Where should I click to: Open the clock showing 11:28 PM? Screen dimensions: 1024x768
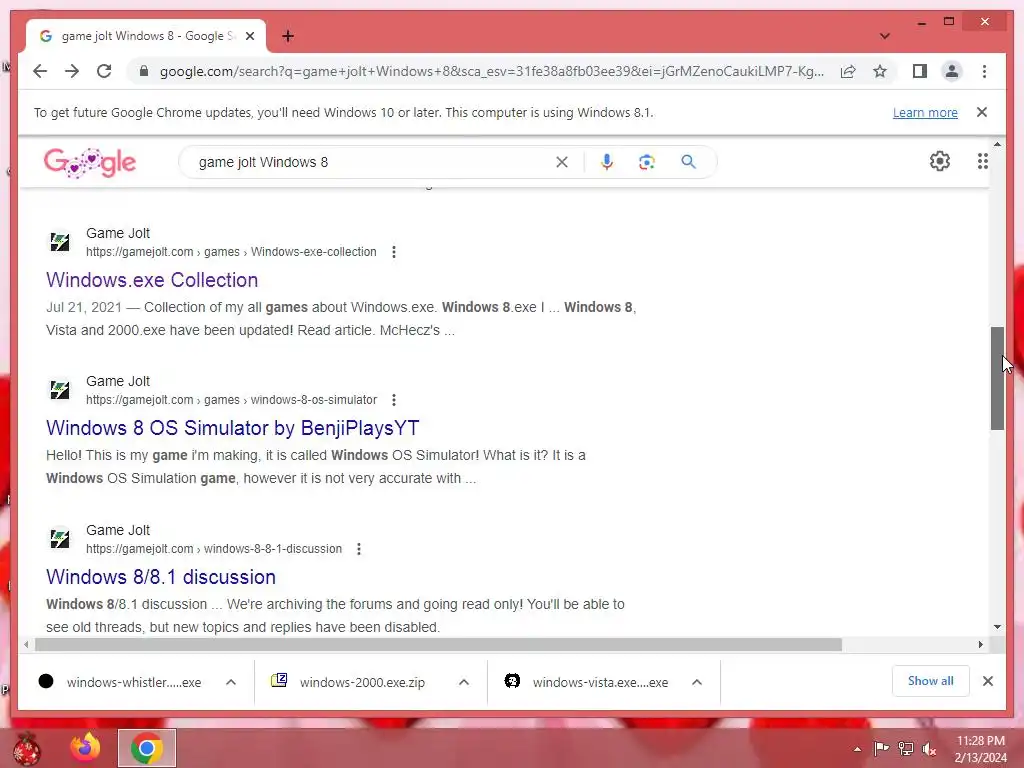980,749
